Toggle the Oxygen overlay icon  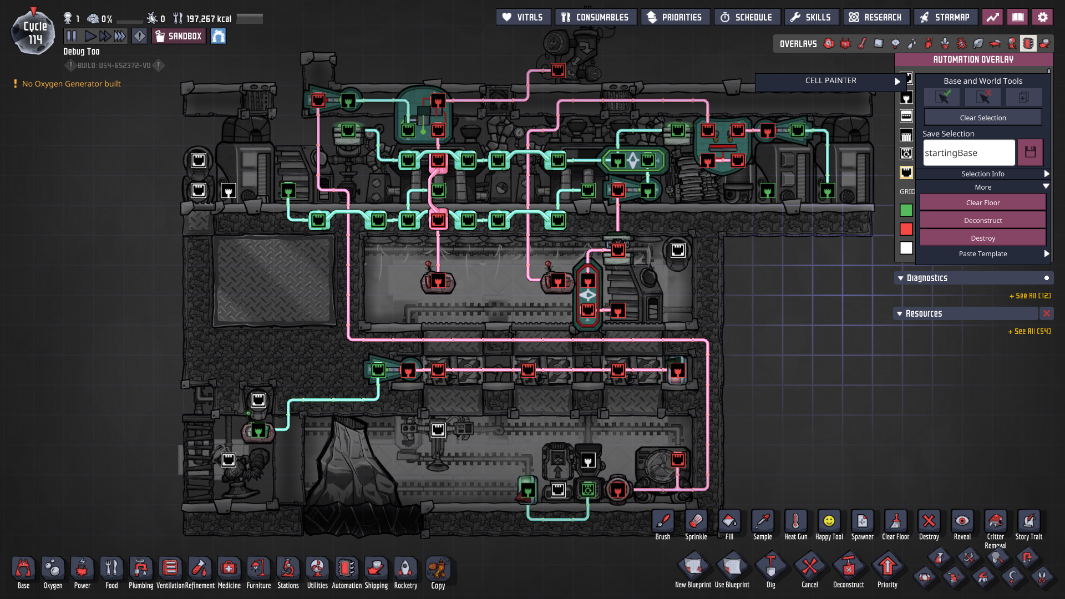pos(829,43)
